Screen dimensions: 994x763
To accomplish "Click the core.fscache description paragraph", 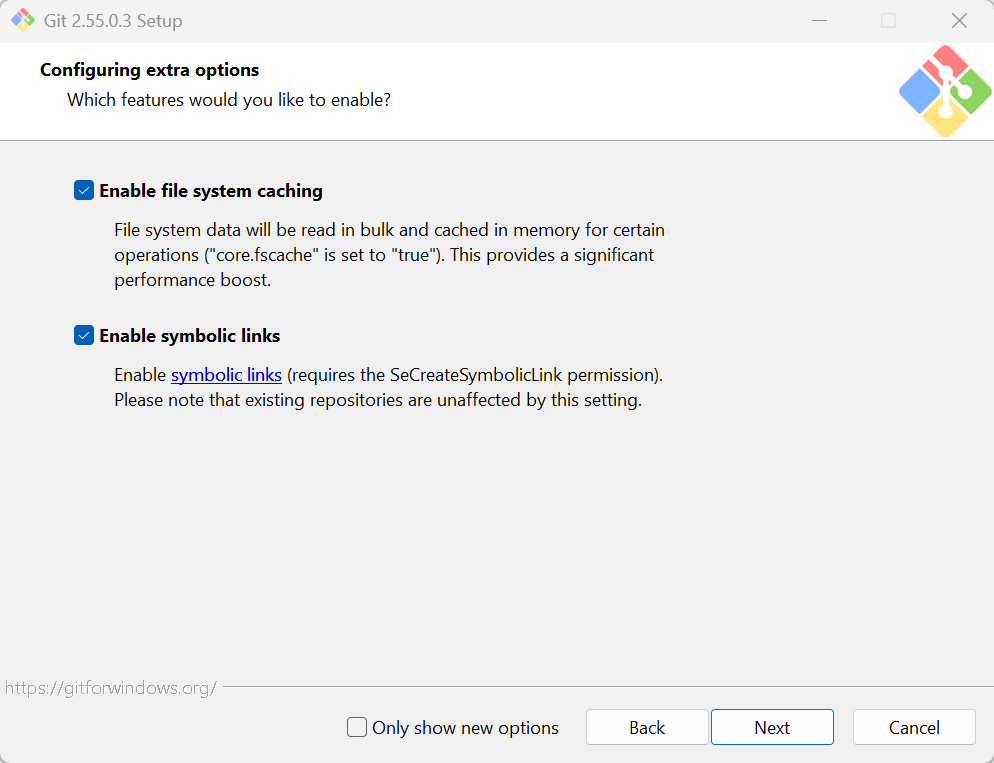I will 389,255.
